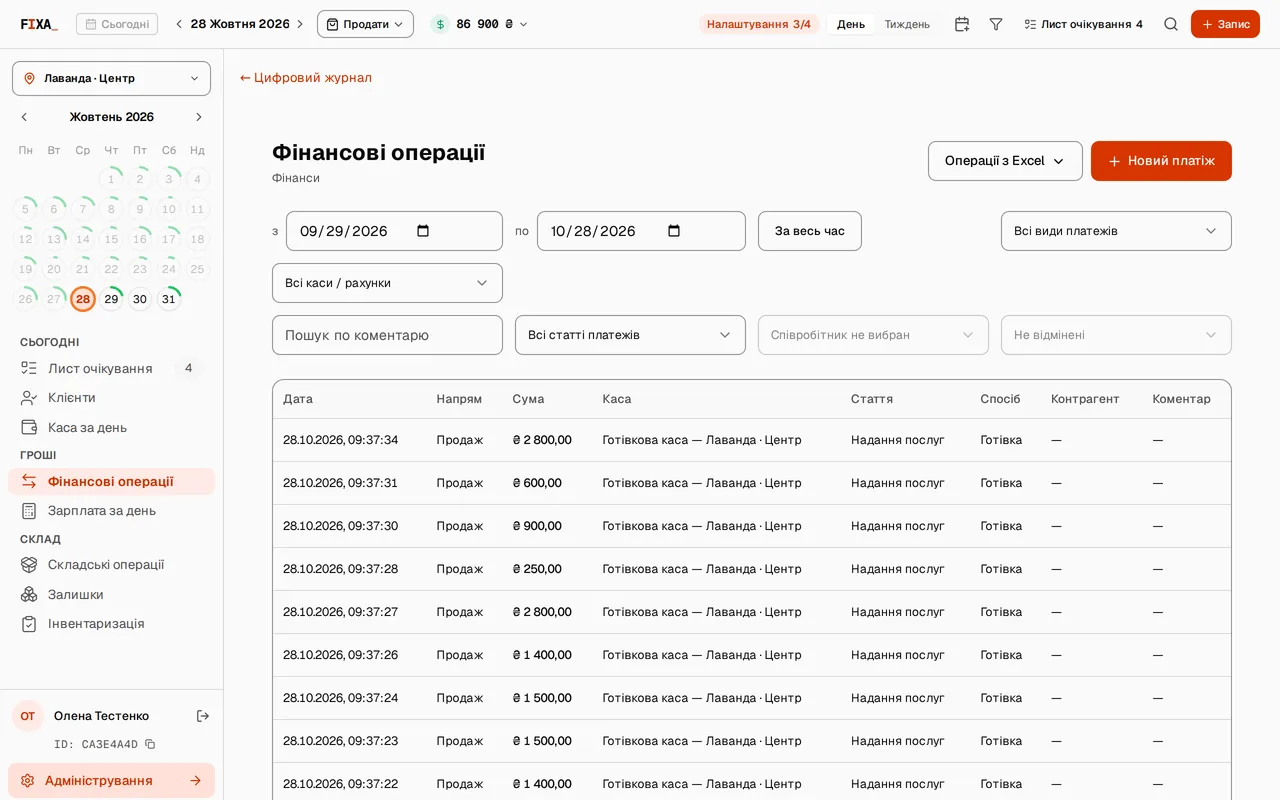The height and width of the screenshot is (800, 1280).
Task: Click the ₴ 900,00 amount cell
Action: [537, 526]
